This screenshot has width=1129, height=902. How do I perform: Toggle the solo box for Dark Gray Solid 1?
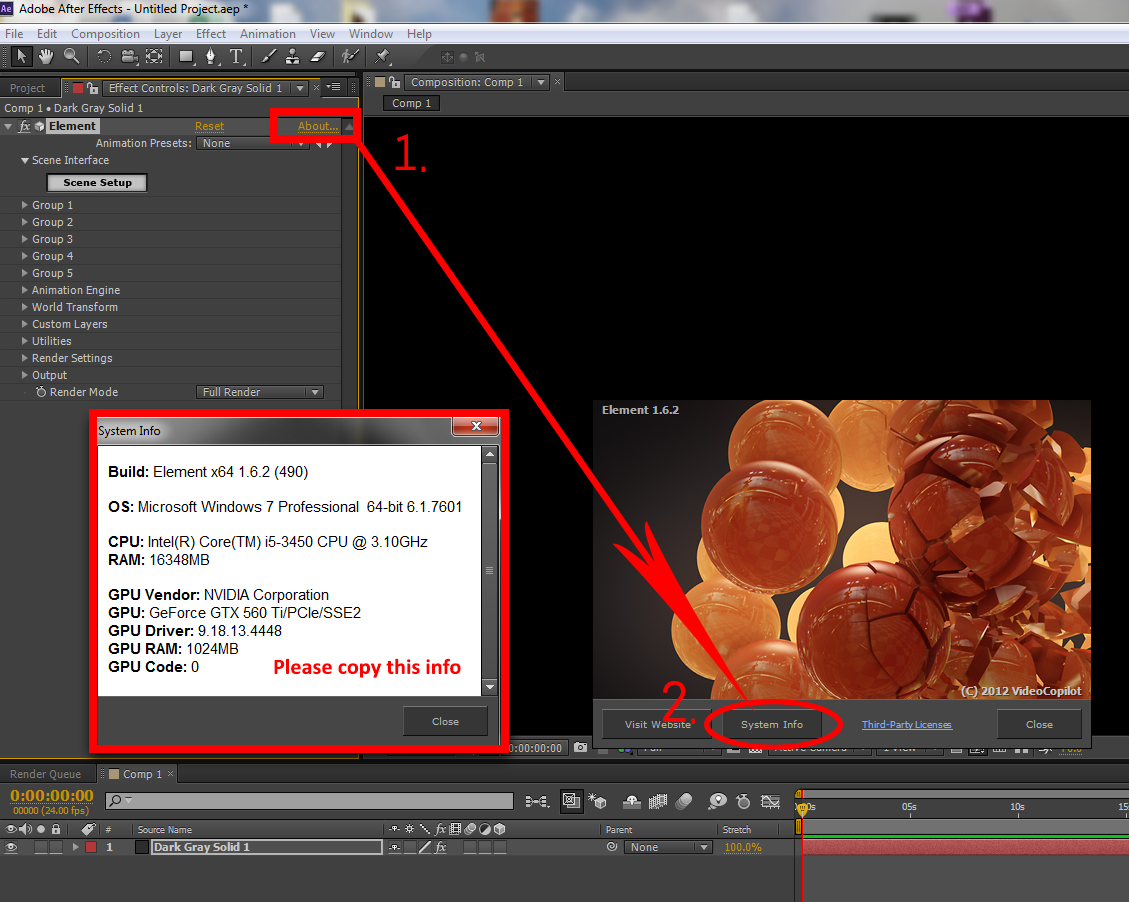[41, 847]
